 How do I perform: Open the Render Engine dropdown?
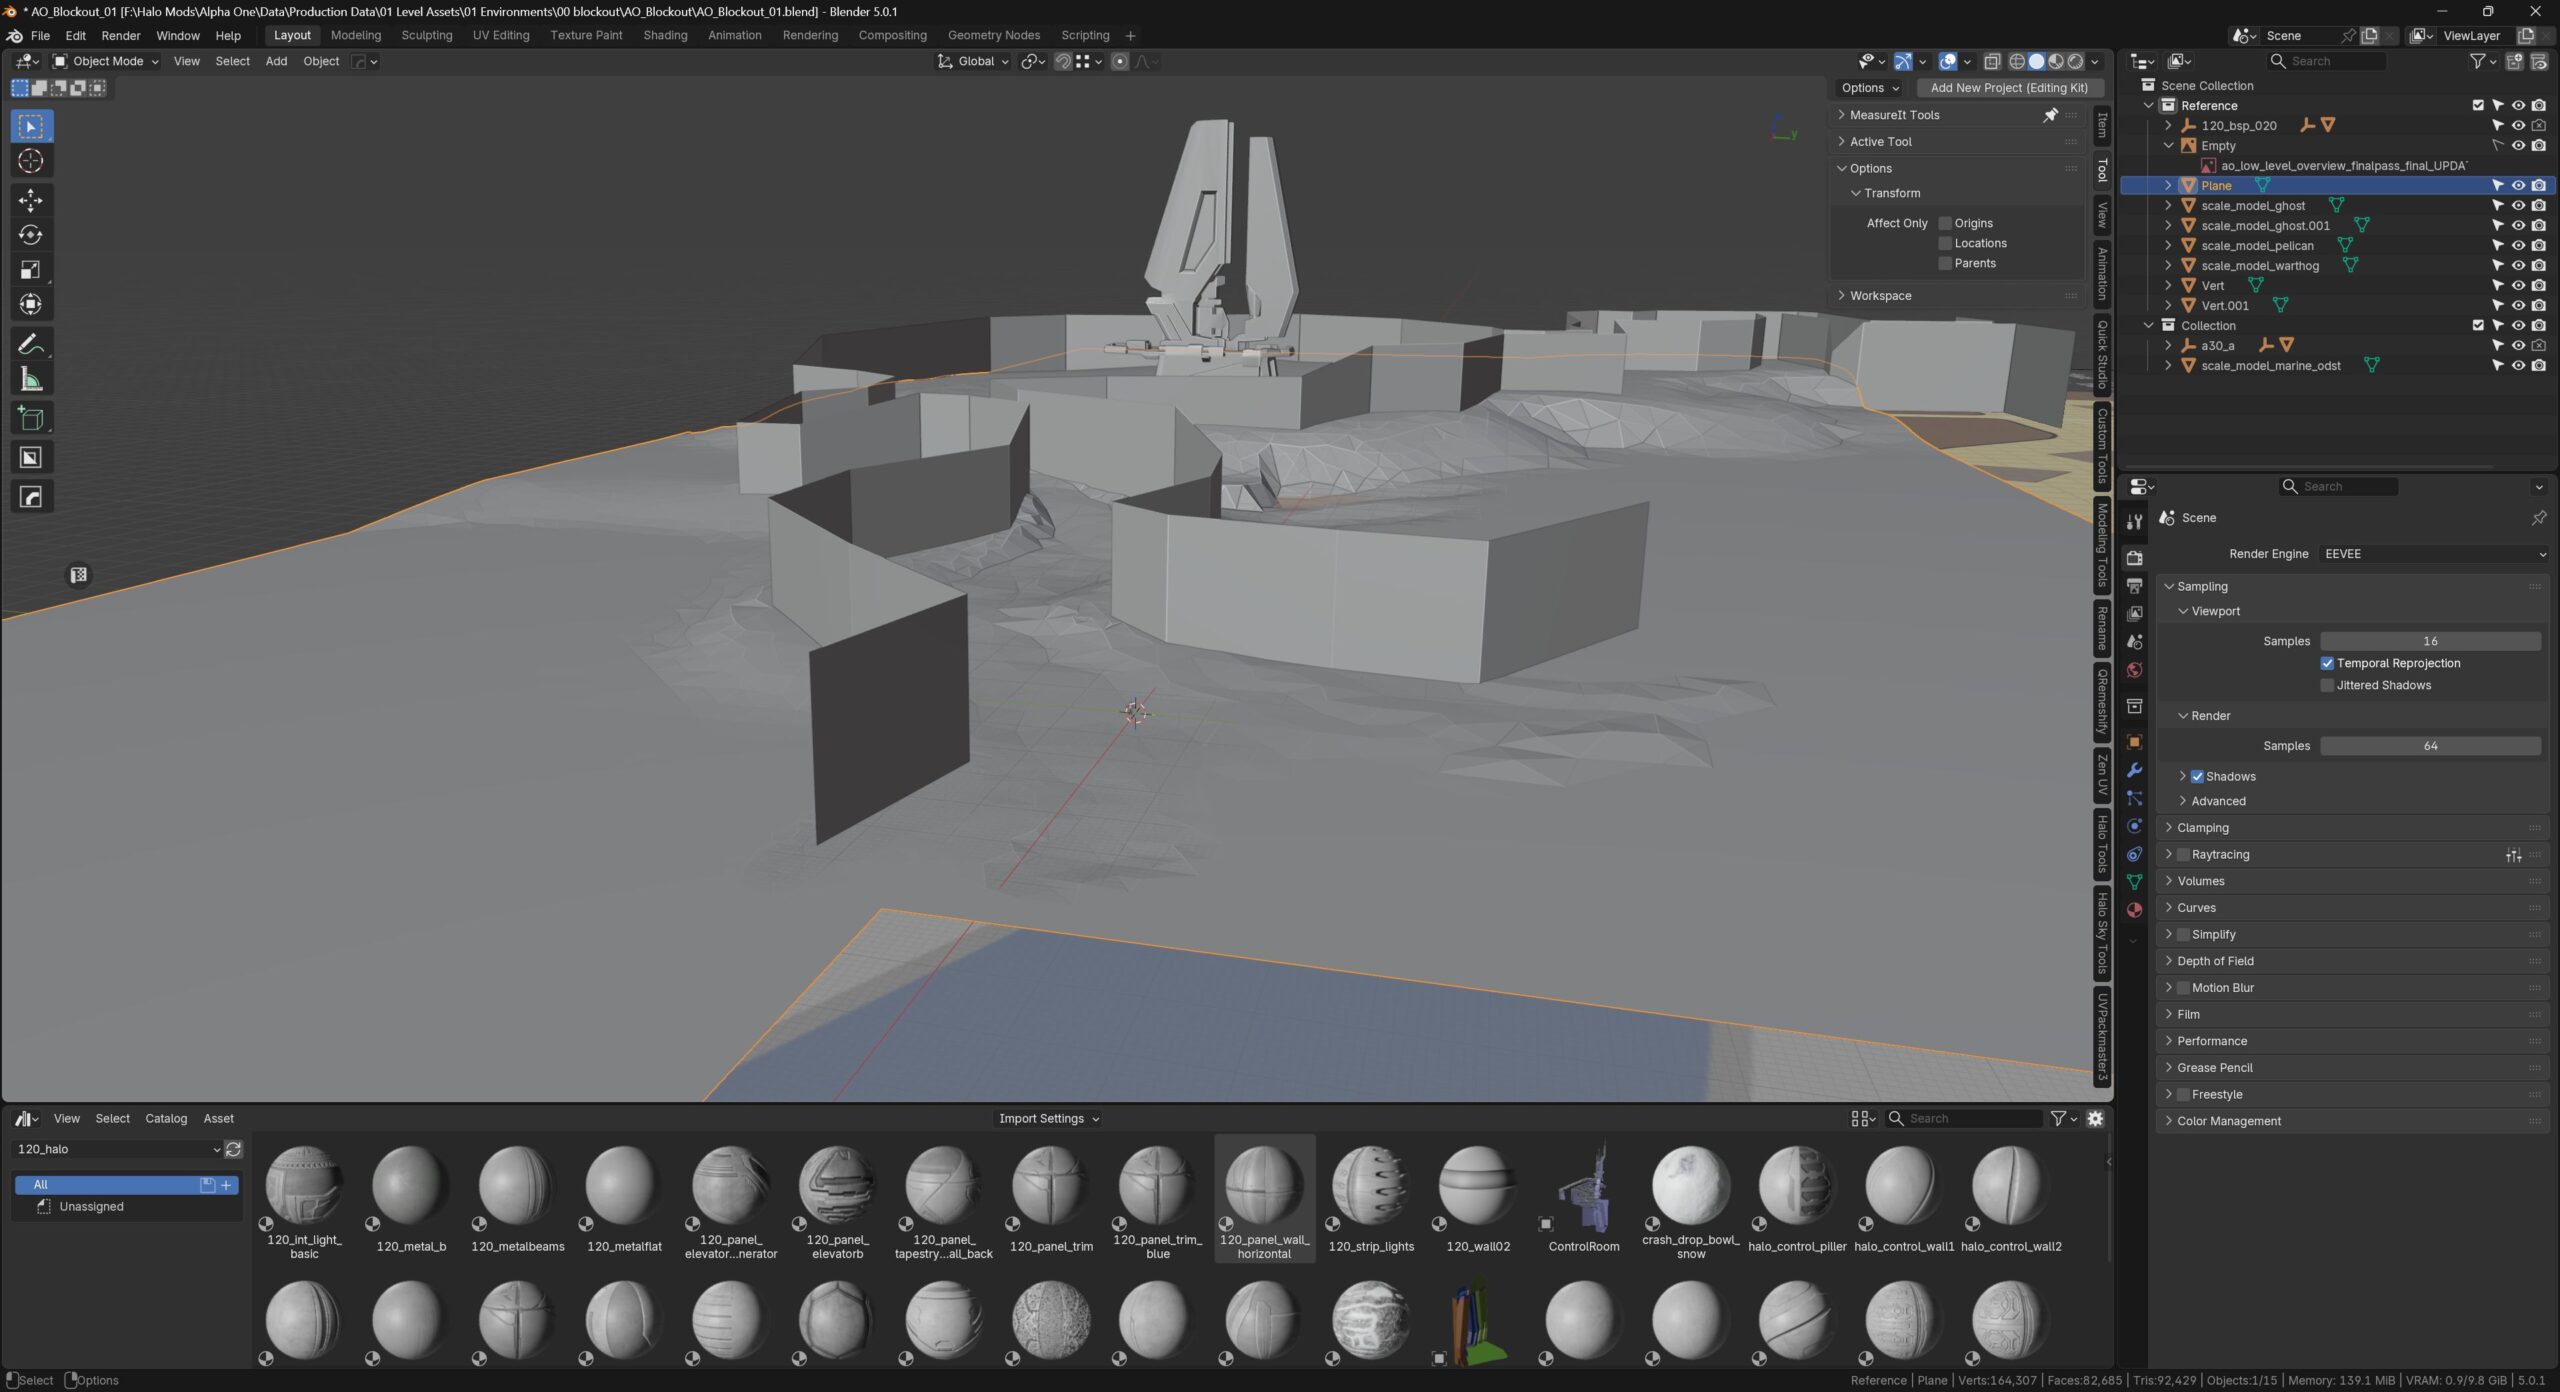point(2433,554)
